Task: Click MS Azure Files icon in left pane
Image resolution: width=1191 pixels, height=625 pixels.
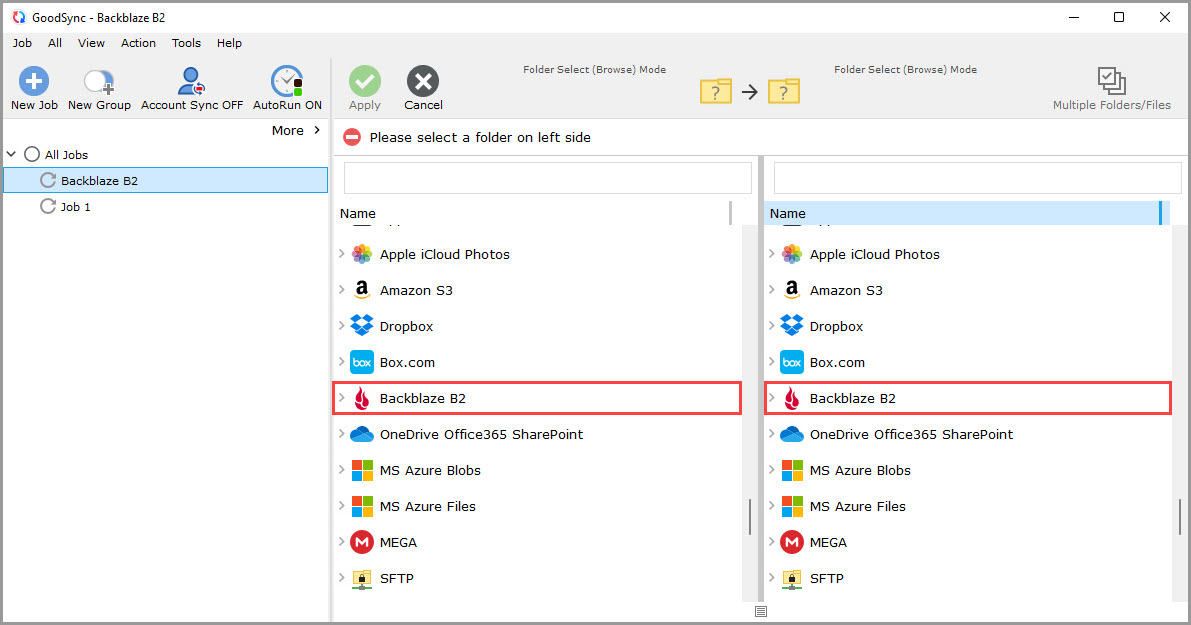Action: (362, 506)
